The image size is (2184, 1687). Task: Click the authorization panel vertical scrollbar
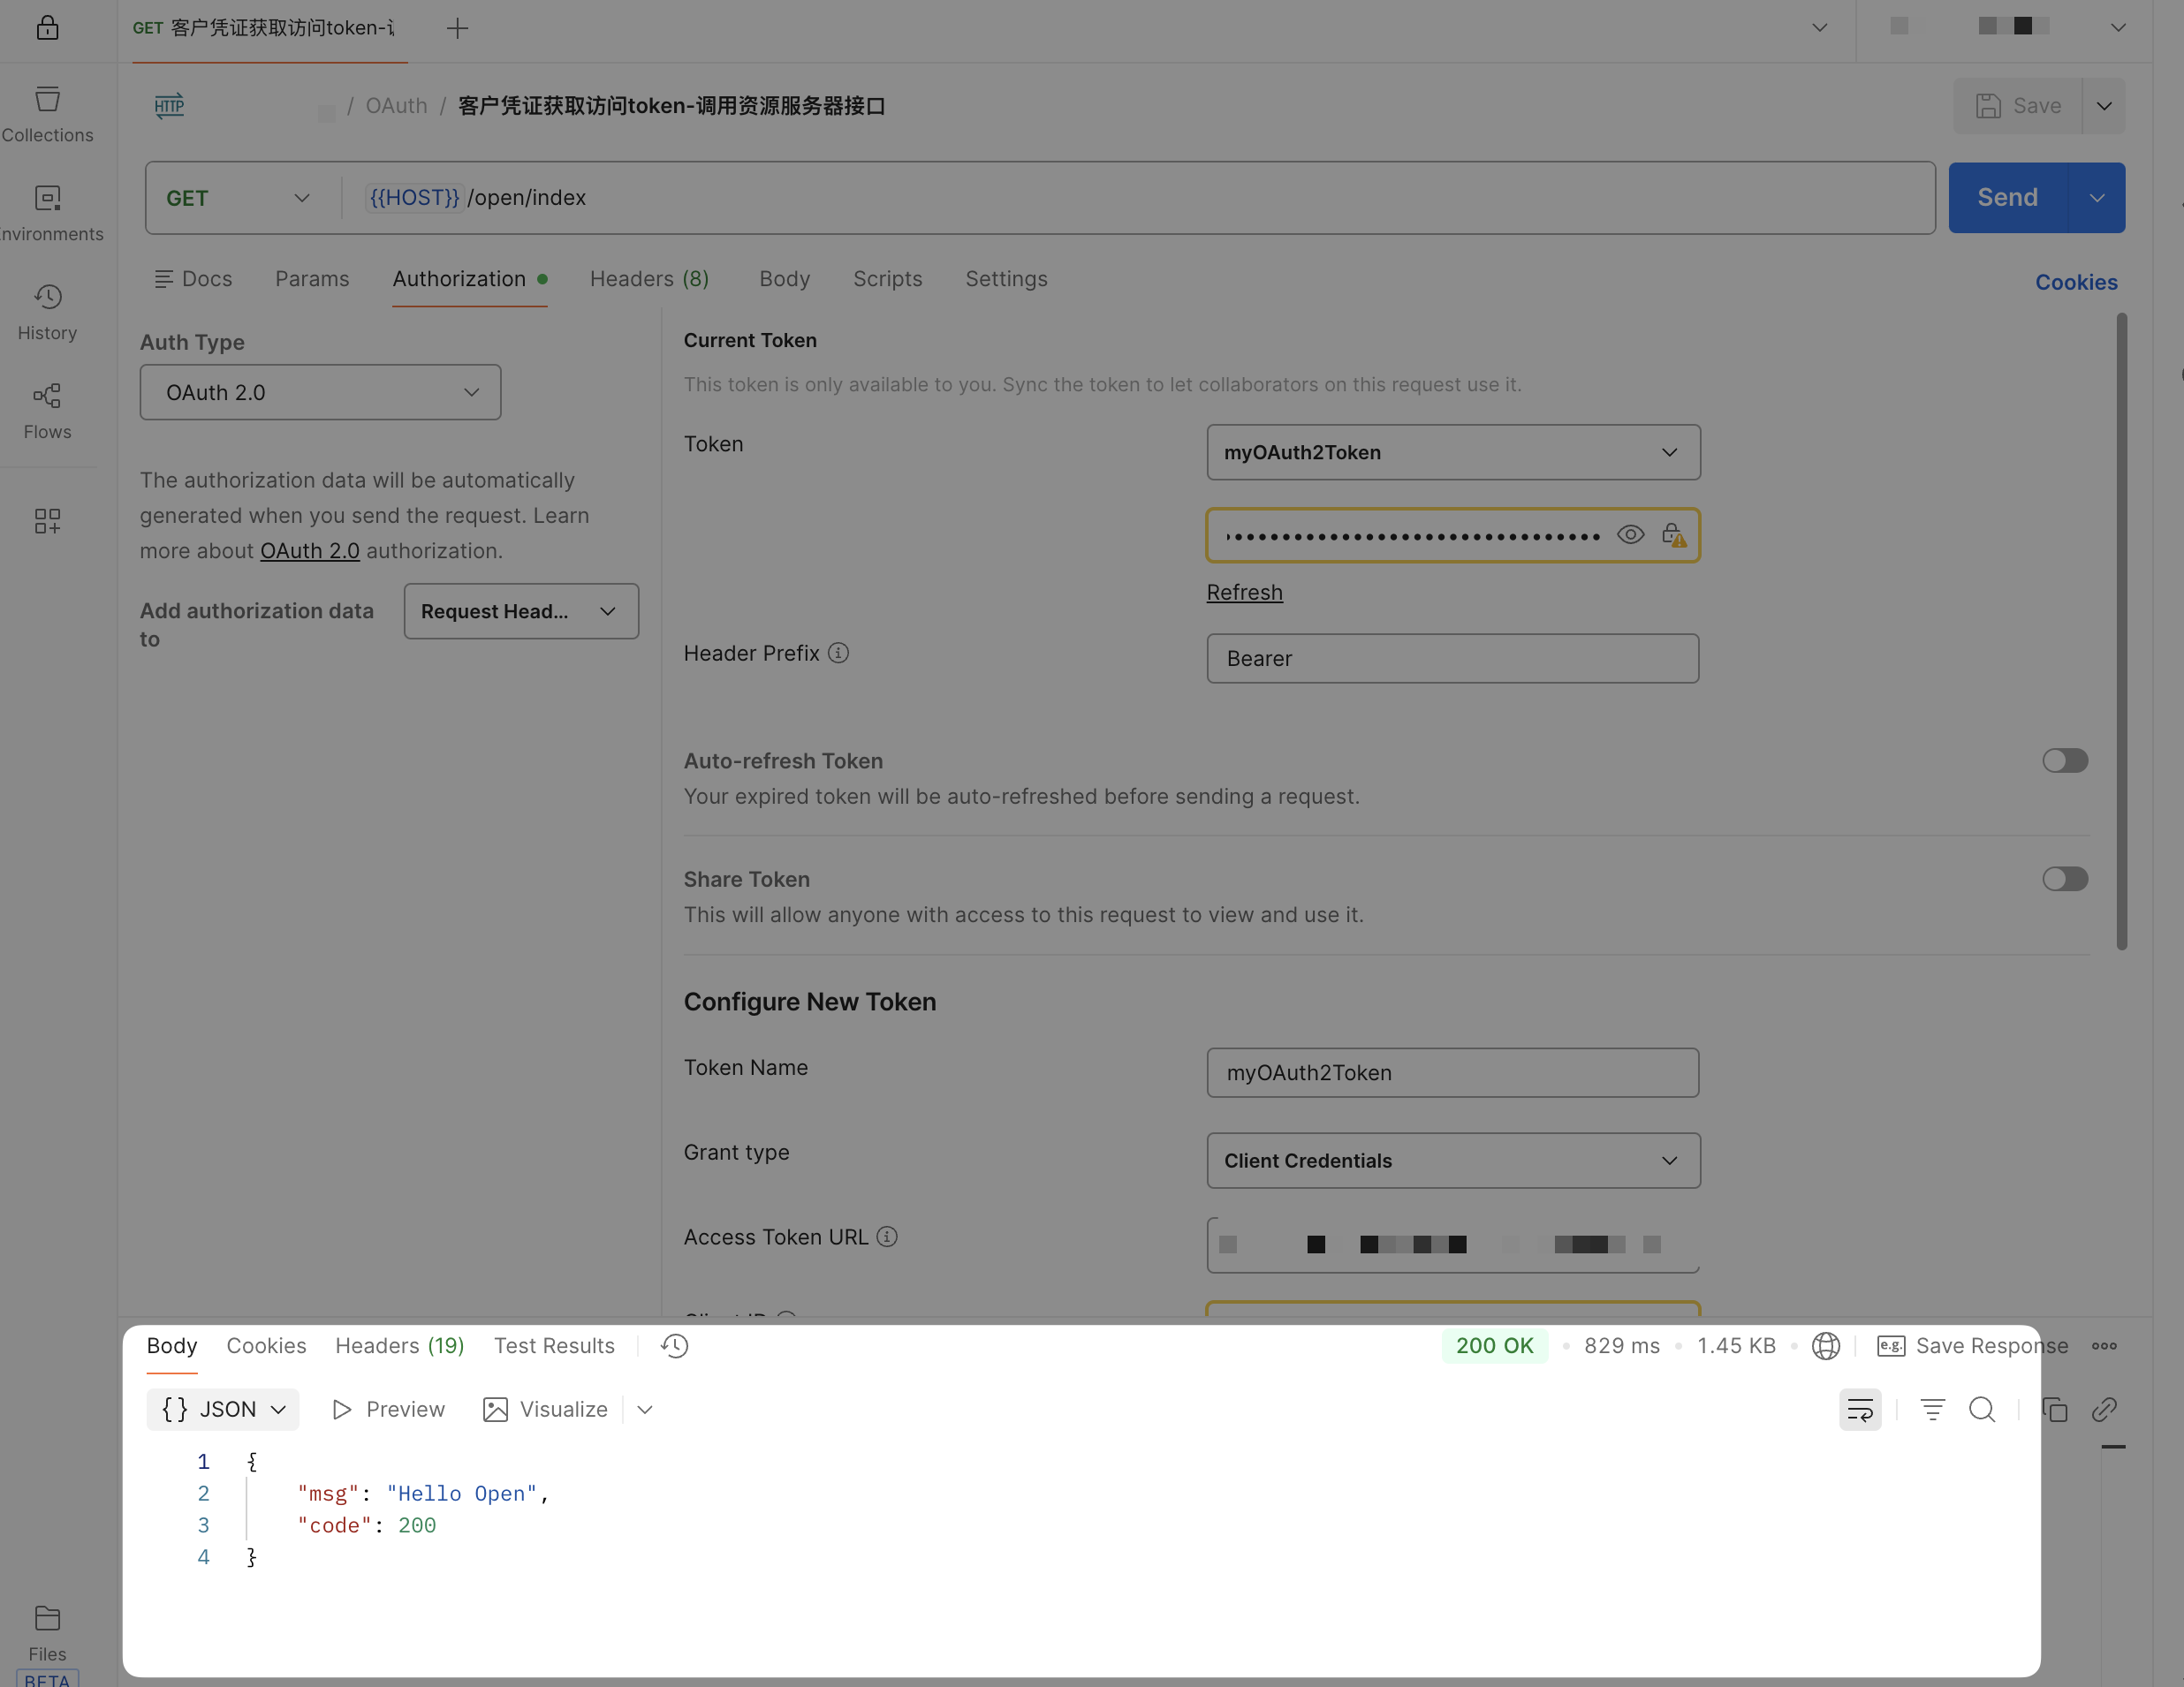point(2121,630)
